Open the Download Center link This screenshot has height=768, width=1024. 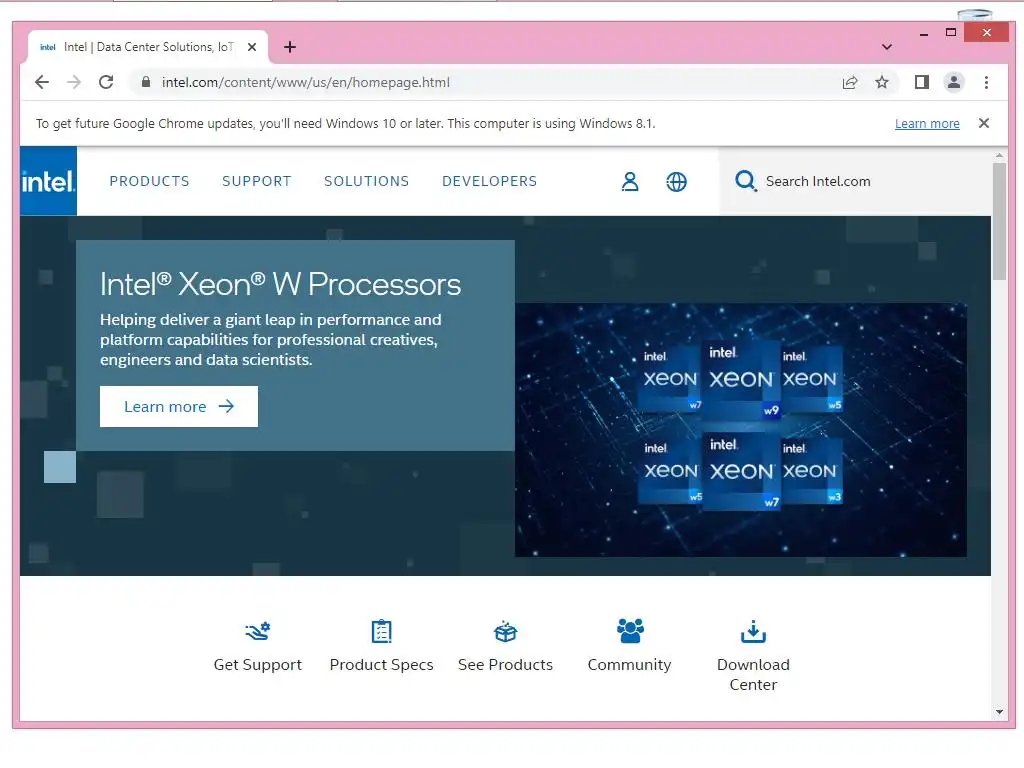753,674
